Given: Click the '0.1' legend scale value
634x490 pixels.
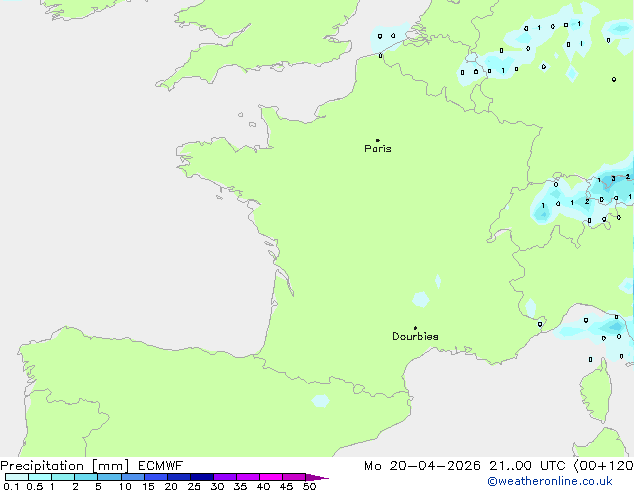Looking at the screenshot, I should 11,486.
